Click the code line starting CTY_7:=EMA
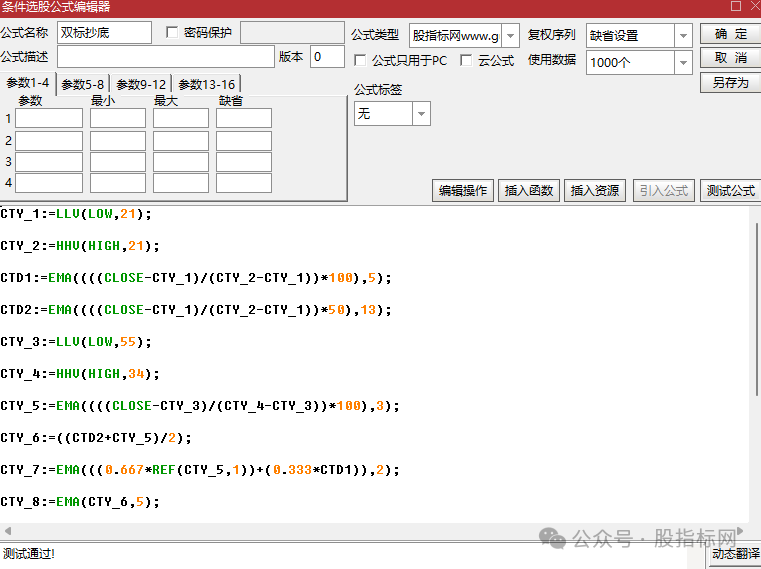The height and width of the screenshot is (569, 761). coord(200,470)
